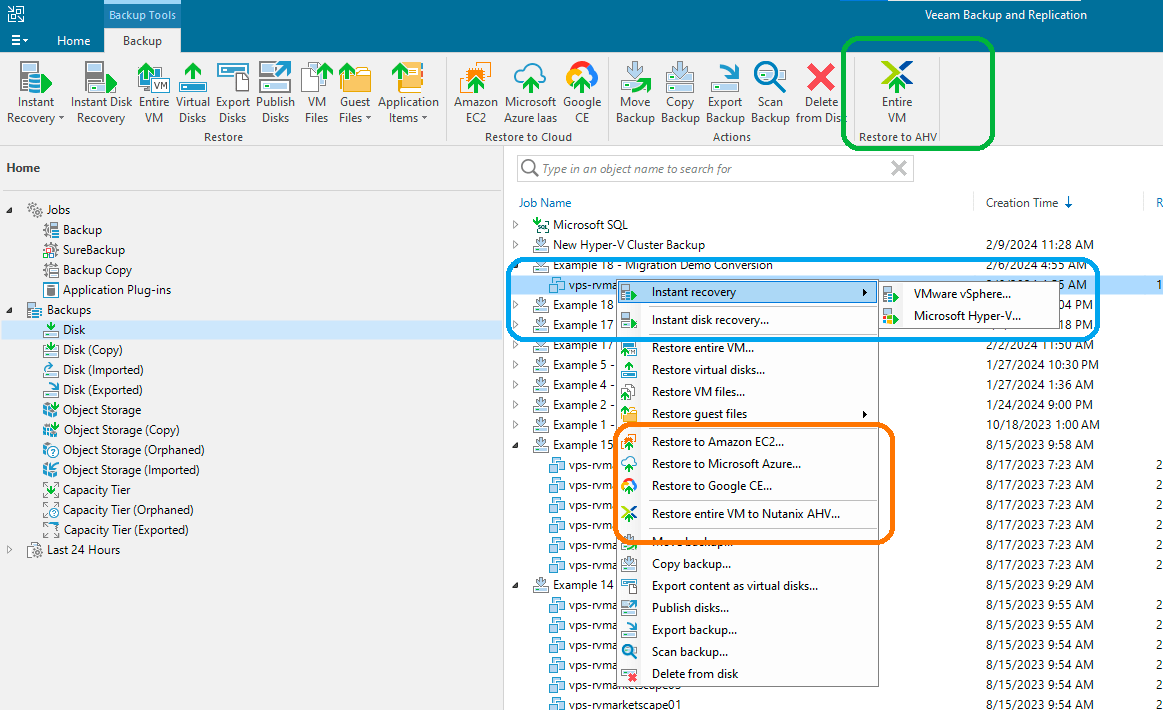Viewport: 1163px width, 710px height.
Task: Pick VMware vSphere in submenu
Action: (x=969, y=294)
